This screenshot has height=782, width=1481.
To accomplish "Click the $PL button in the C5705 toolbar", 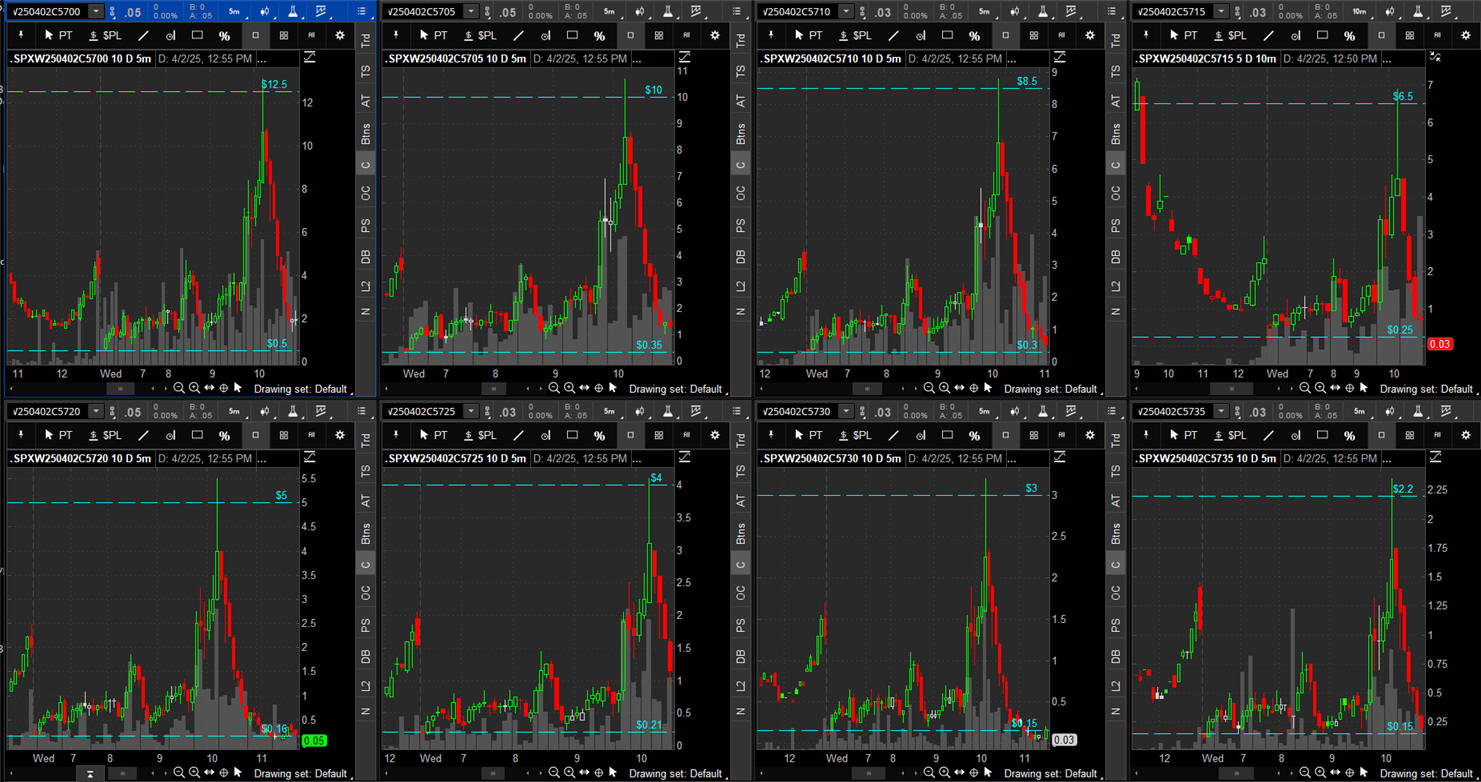I will [480, 36].
